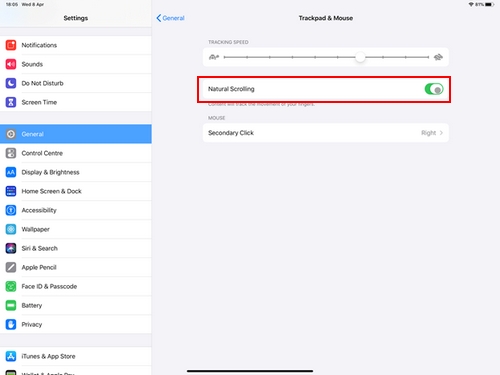Open Secondary Click options chevron
This screenshot has width=500, height=375.
pyautogui.click(x=441, y=133)
